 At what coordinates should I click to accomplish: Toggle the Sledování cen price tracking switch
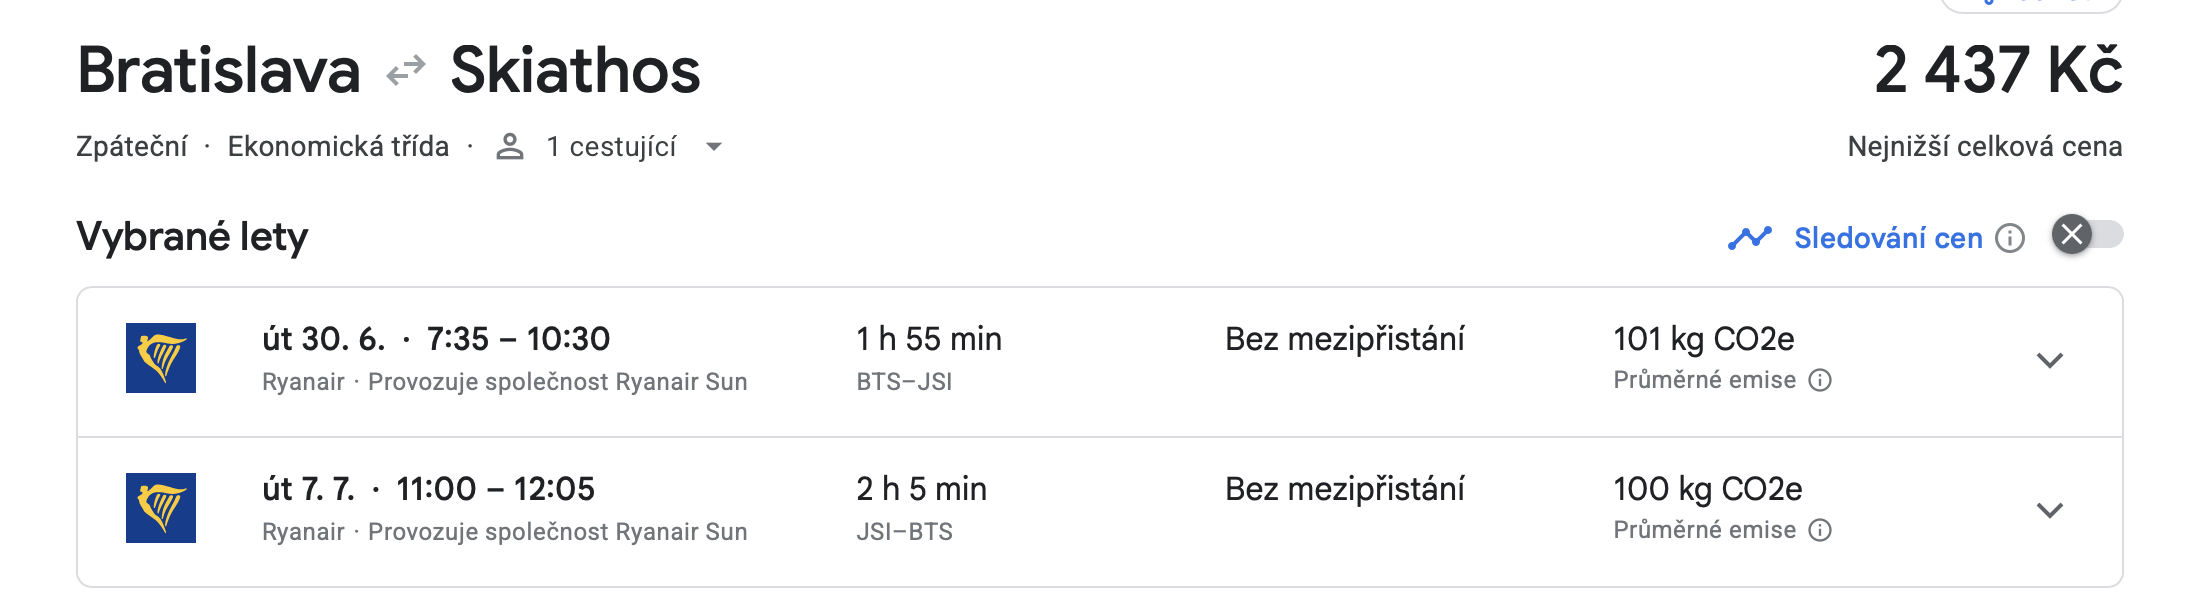pyautogui.click(x=2088, y=235)
